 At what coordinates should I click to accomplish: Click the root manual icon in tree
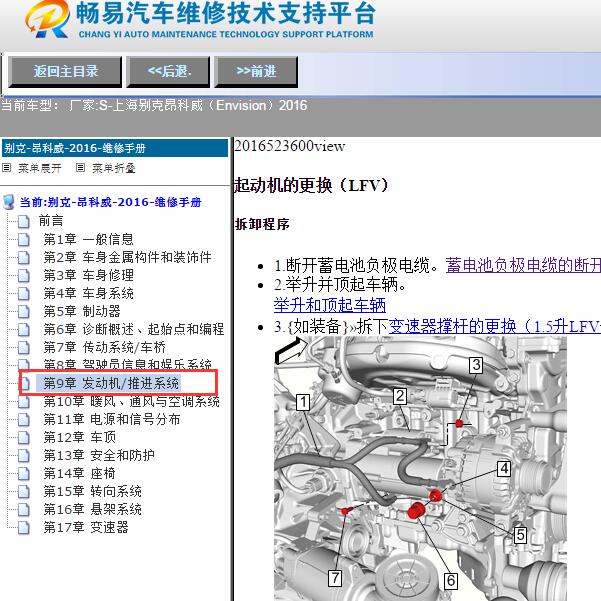click(8, 202)
